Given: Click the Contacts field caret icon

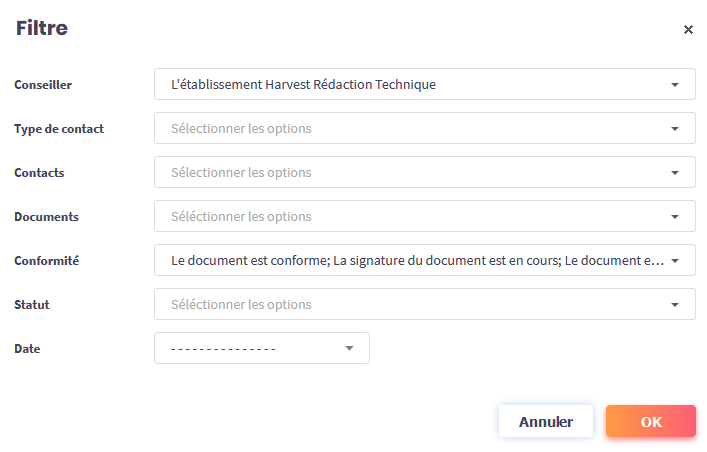Looking at the screenshot, I should (675, 173).
